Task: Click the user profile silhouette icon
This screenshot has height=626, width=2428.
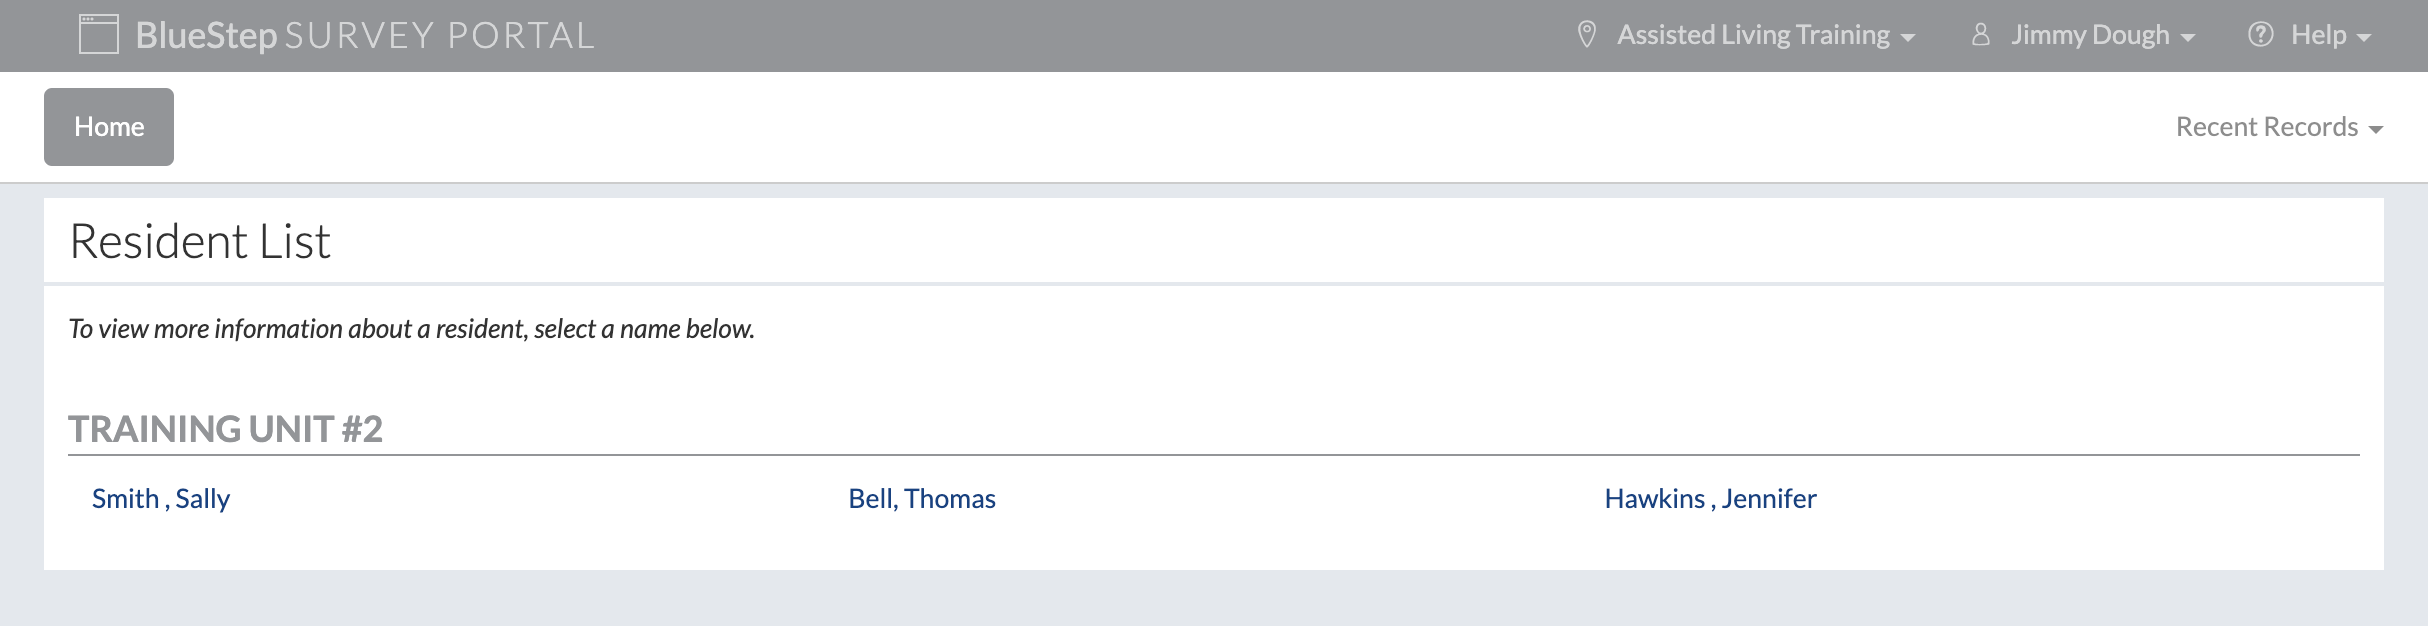Action: [1980, 34]
